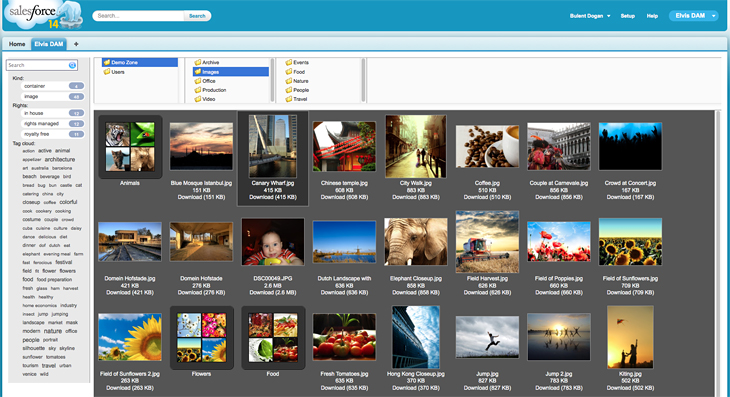This screenshot has width=730, height=397.
Task: Click the sidebar search magnifier icon
Action: 72,65
